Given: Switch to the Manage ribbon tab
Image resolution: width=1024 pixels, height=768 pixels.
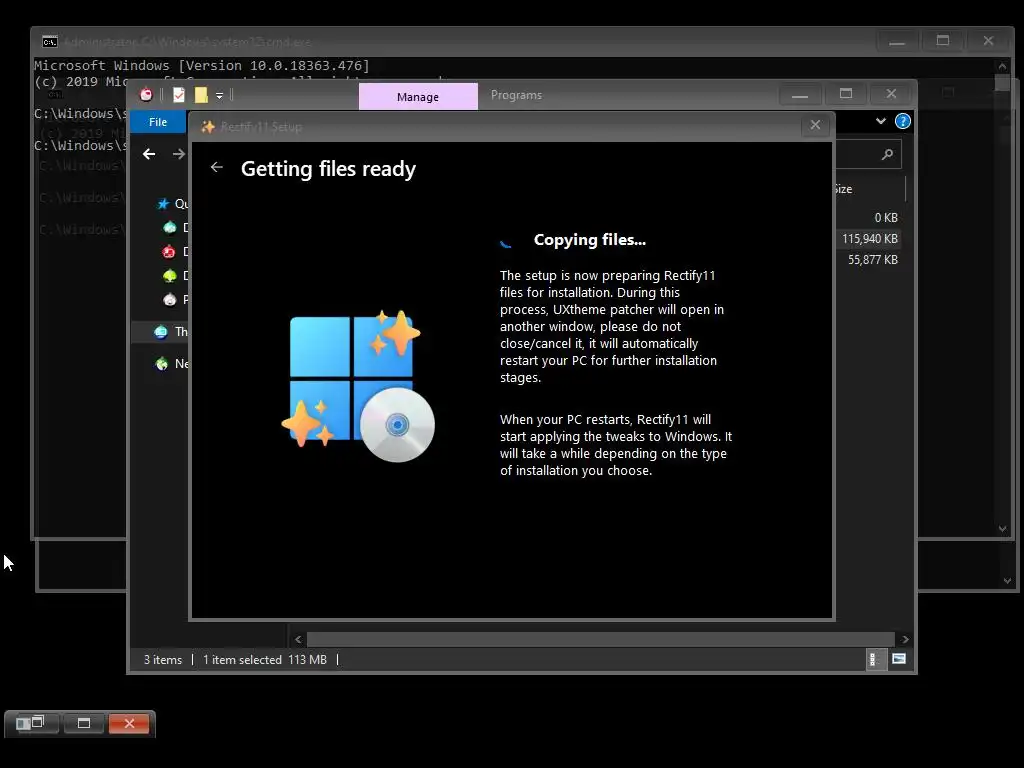Looking at the screenshot, I should (418, 97).
